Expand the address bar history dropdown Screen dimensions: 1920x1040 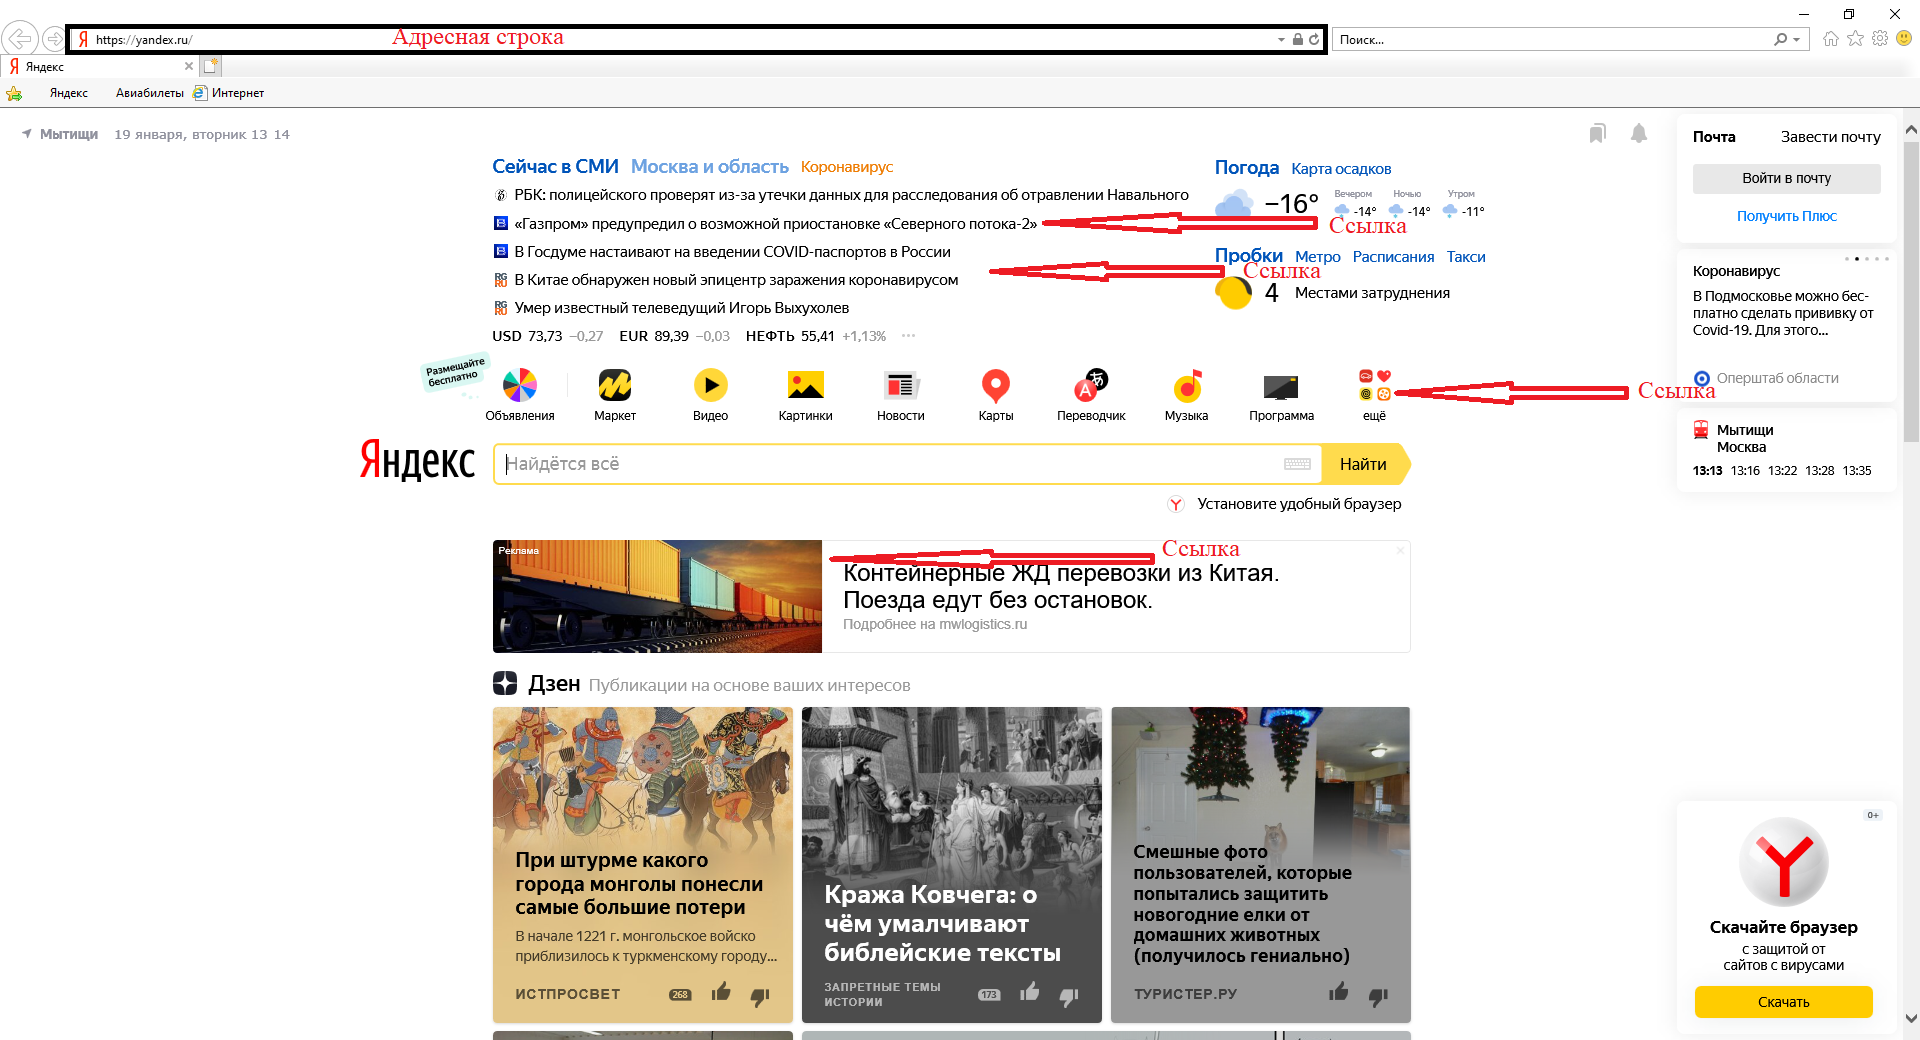click(x=1281, y=40)
